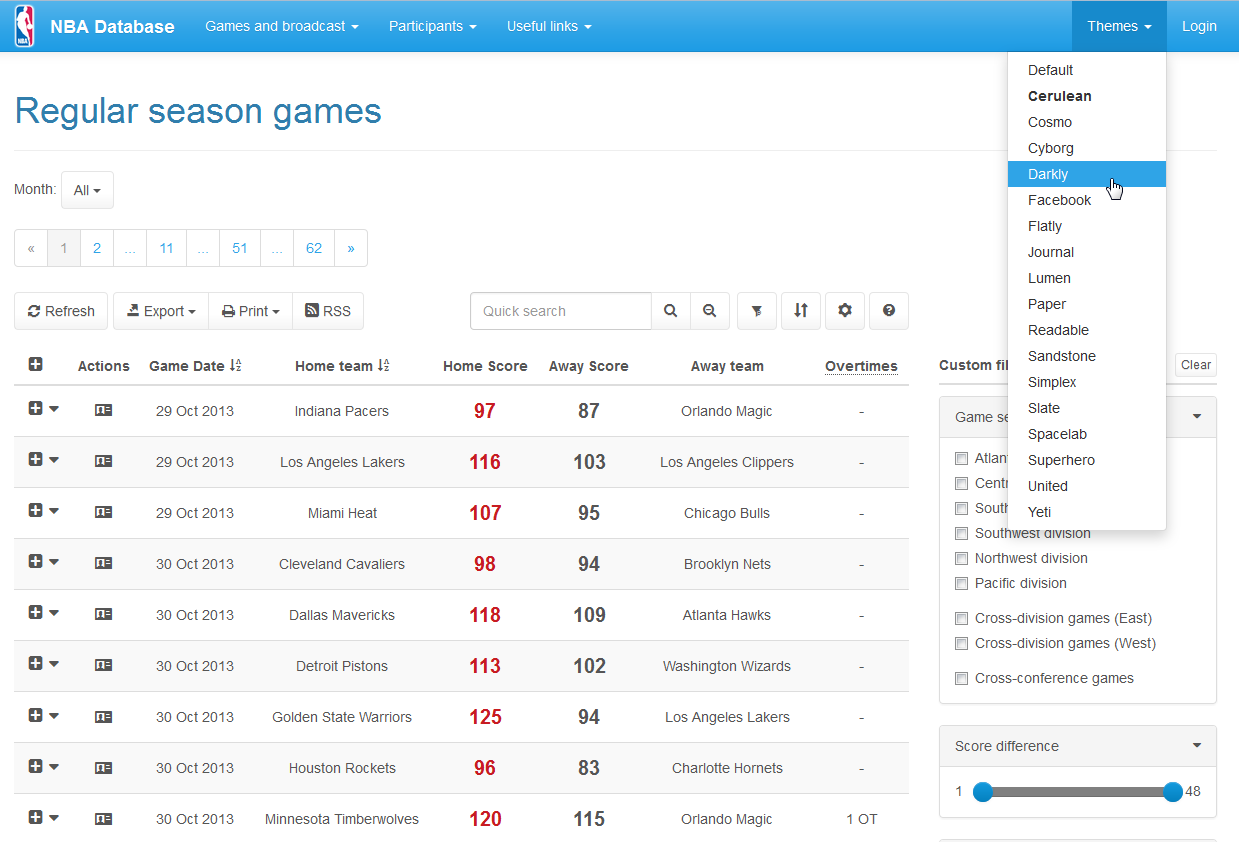
Task: Click the magnifier search button beside Quick search
Action: pyautogui.click(x=671, y=311)
